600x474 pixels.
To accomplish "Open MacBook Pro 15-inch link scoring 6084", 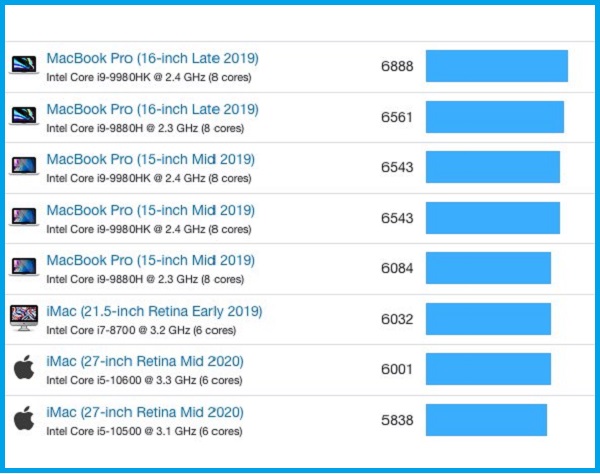I will point(150,261).
